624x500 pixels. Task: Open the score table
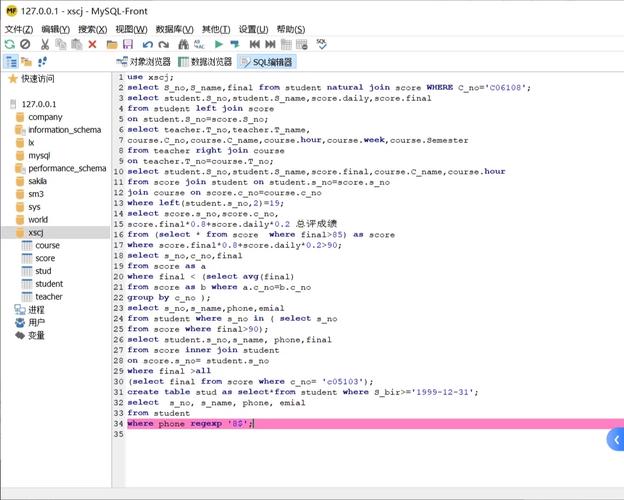point(45,258)
